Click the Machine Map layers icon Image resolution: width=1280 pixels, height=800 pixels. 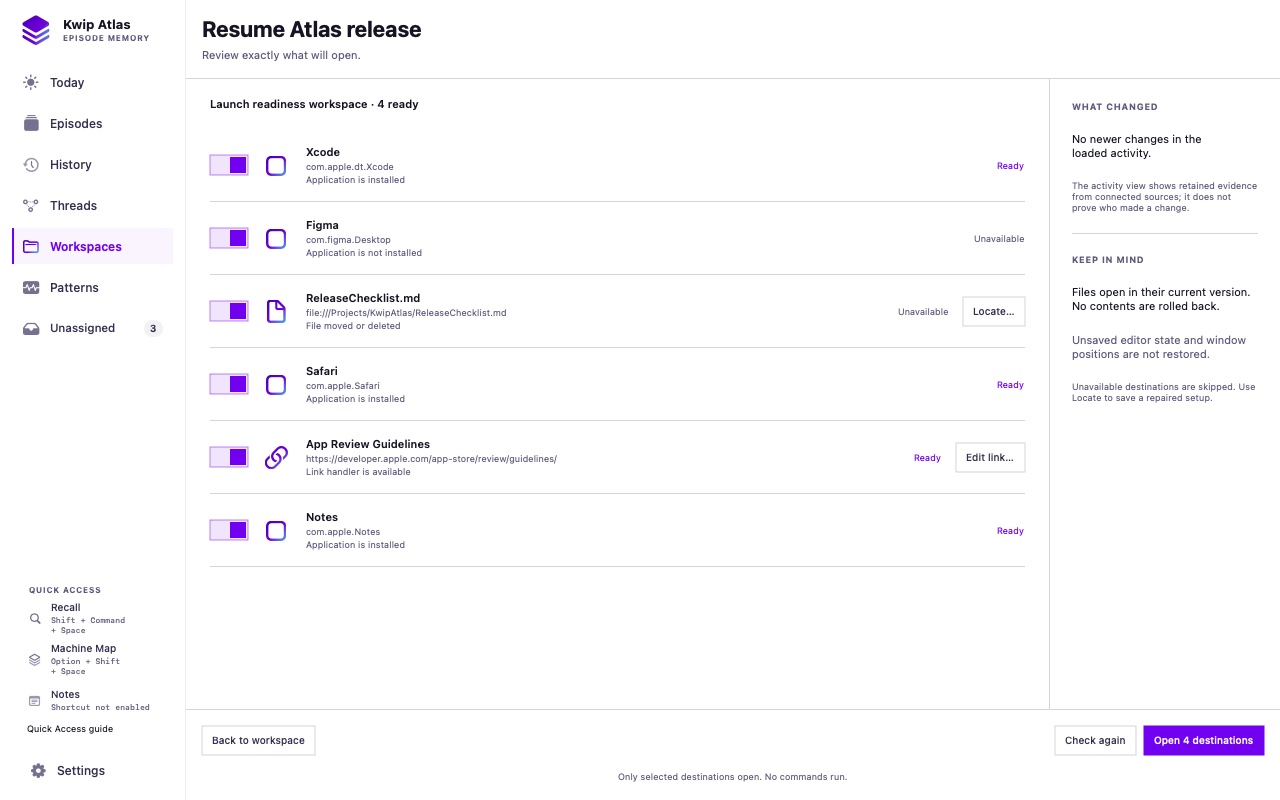click(x=35, y=660)
